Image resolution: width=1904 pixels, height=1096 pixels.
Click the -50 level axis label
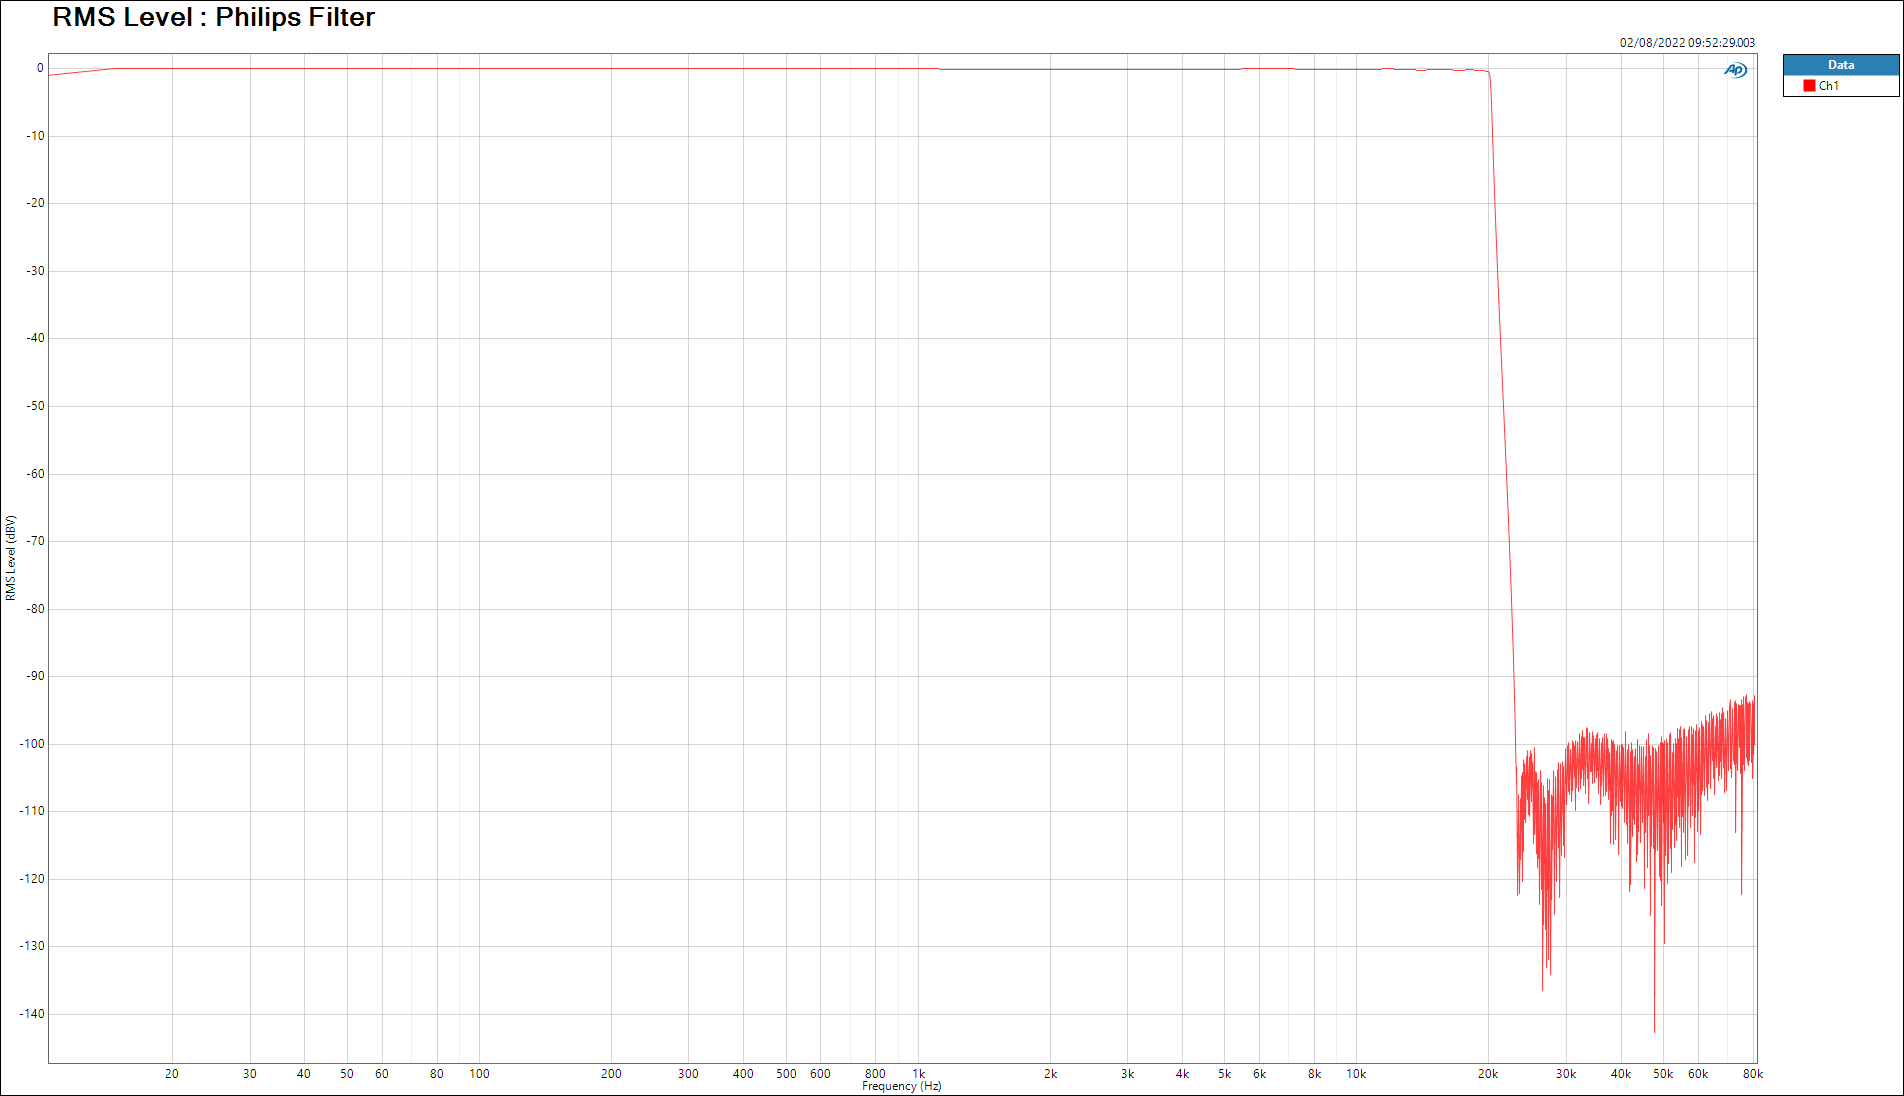36,406
